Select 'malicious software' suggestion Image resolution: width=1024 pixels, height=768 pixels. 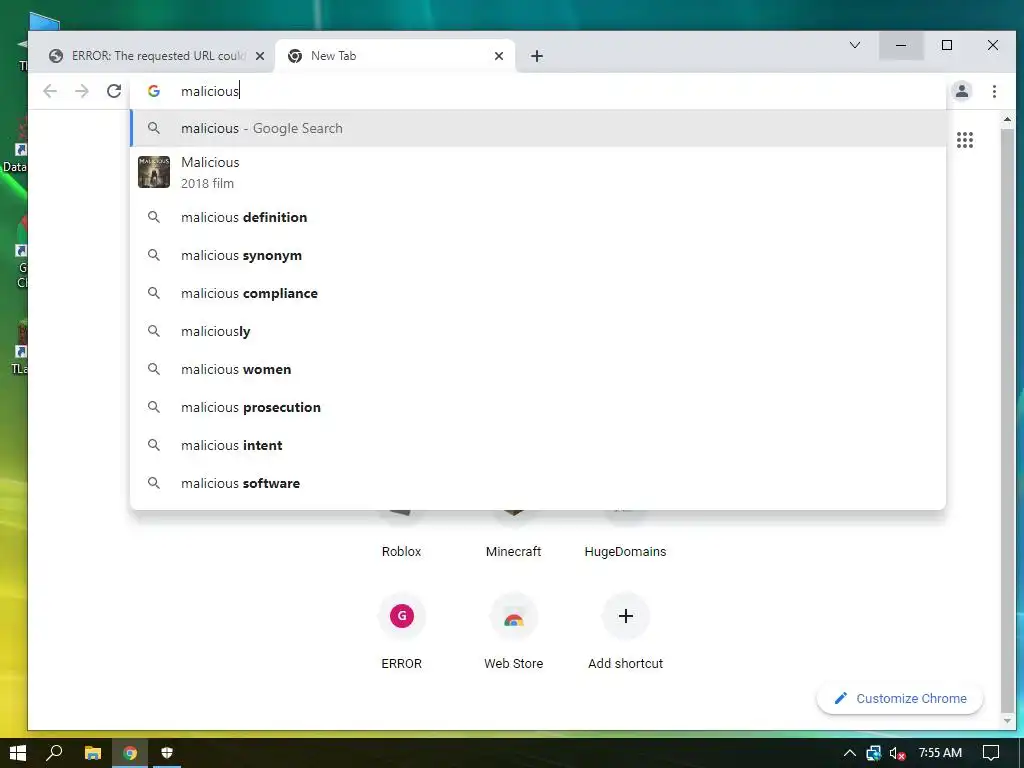click(538, 483)
